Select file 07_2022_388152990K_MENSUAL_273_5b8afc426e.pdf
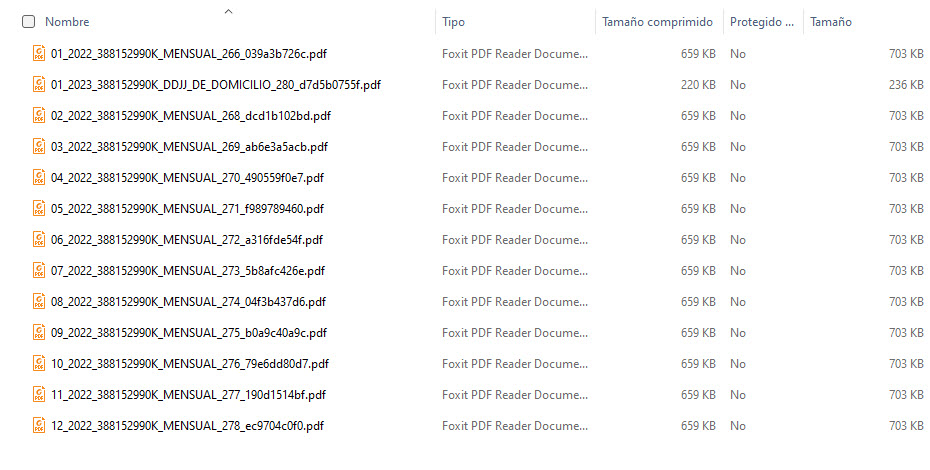 click(x=188, y=271)
